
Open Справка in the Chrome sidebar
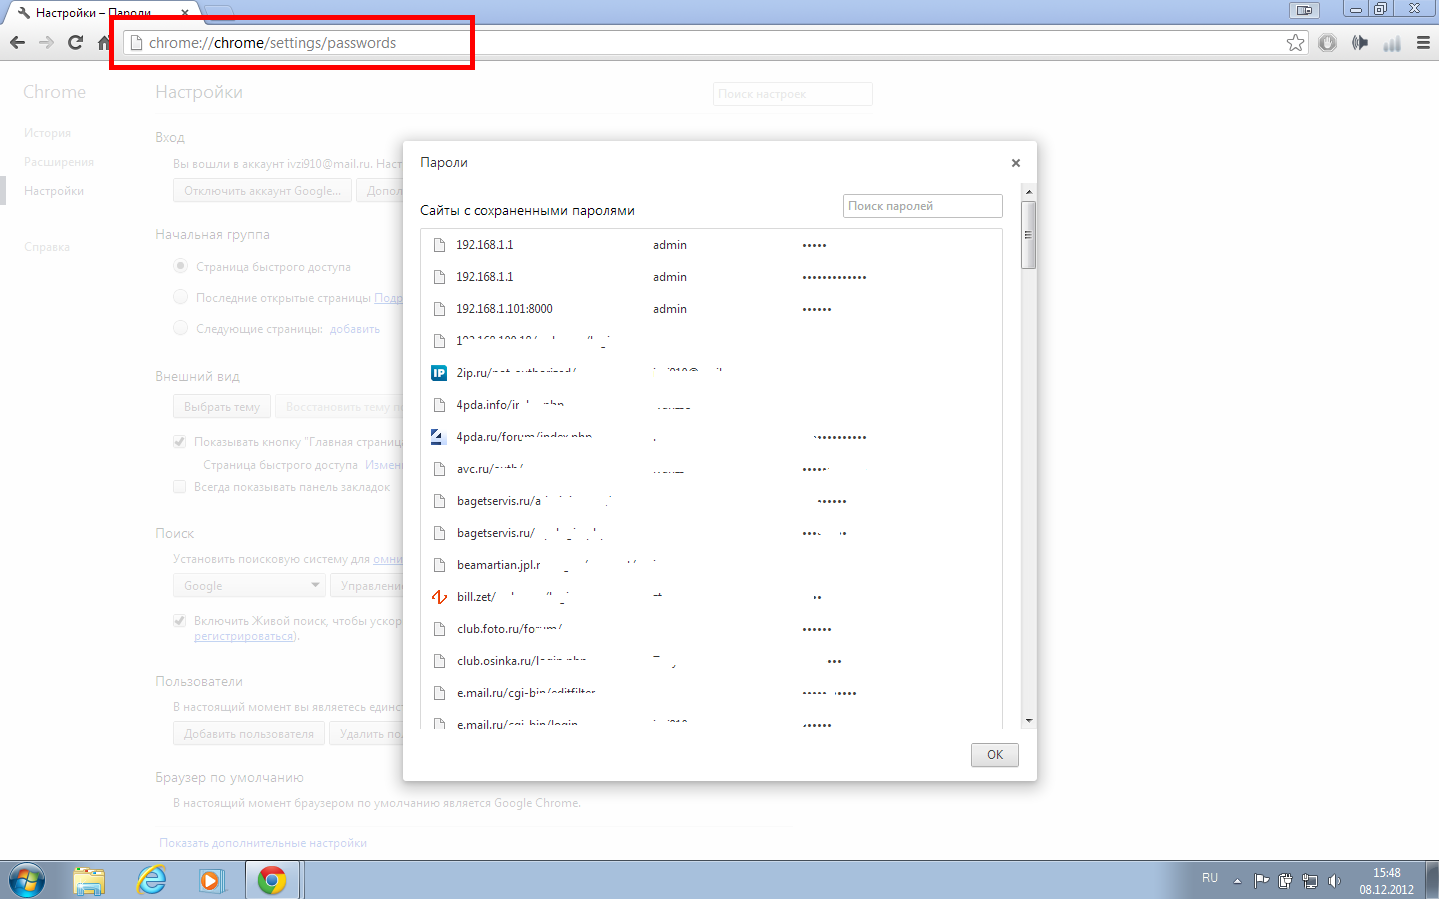click(47, 247)
